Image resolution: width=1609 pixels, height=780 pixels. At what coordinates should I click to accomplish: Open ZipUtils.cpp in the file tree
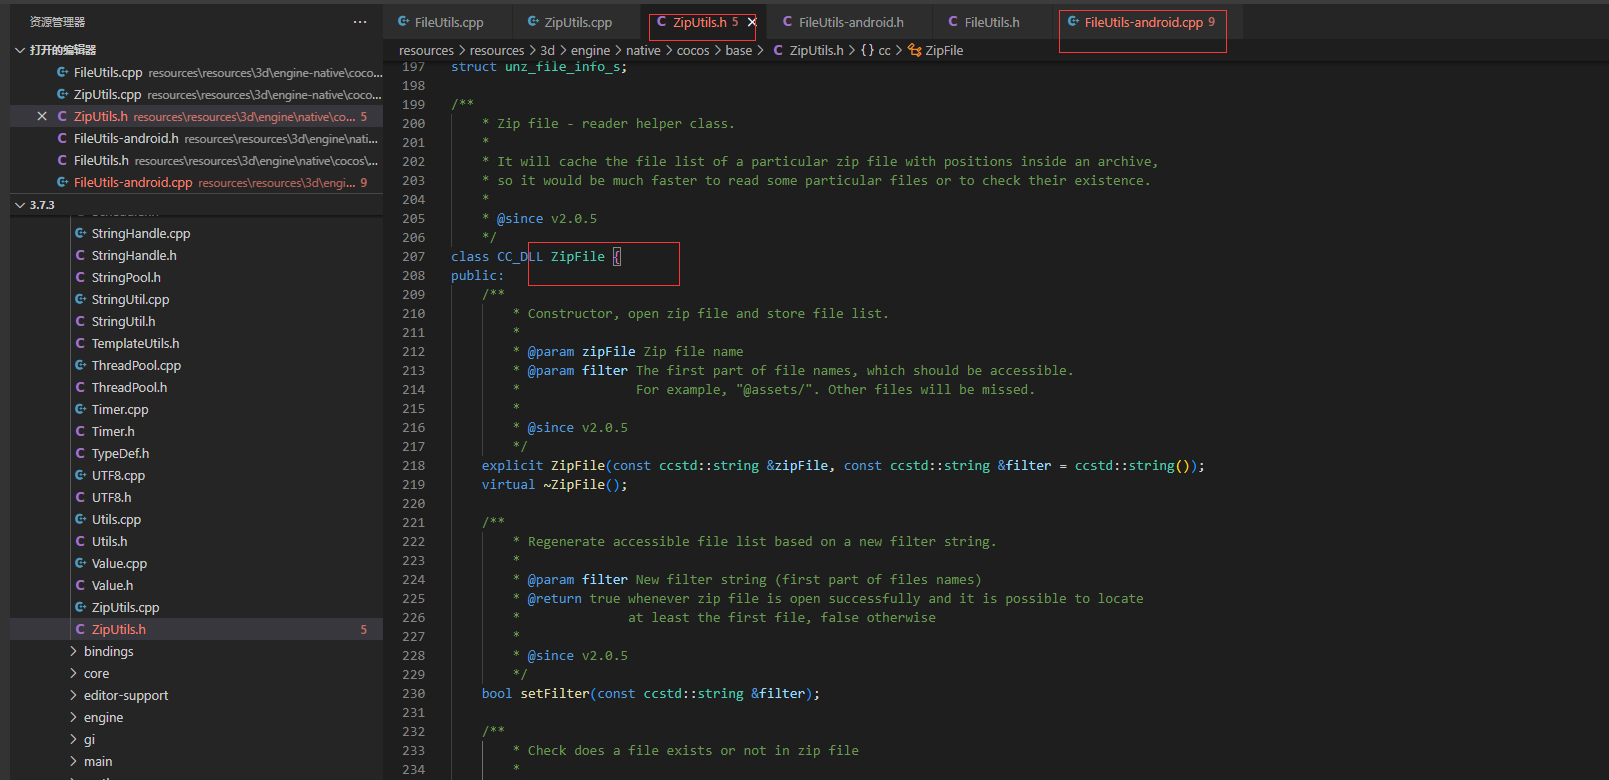(x=125, y=608)
